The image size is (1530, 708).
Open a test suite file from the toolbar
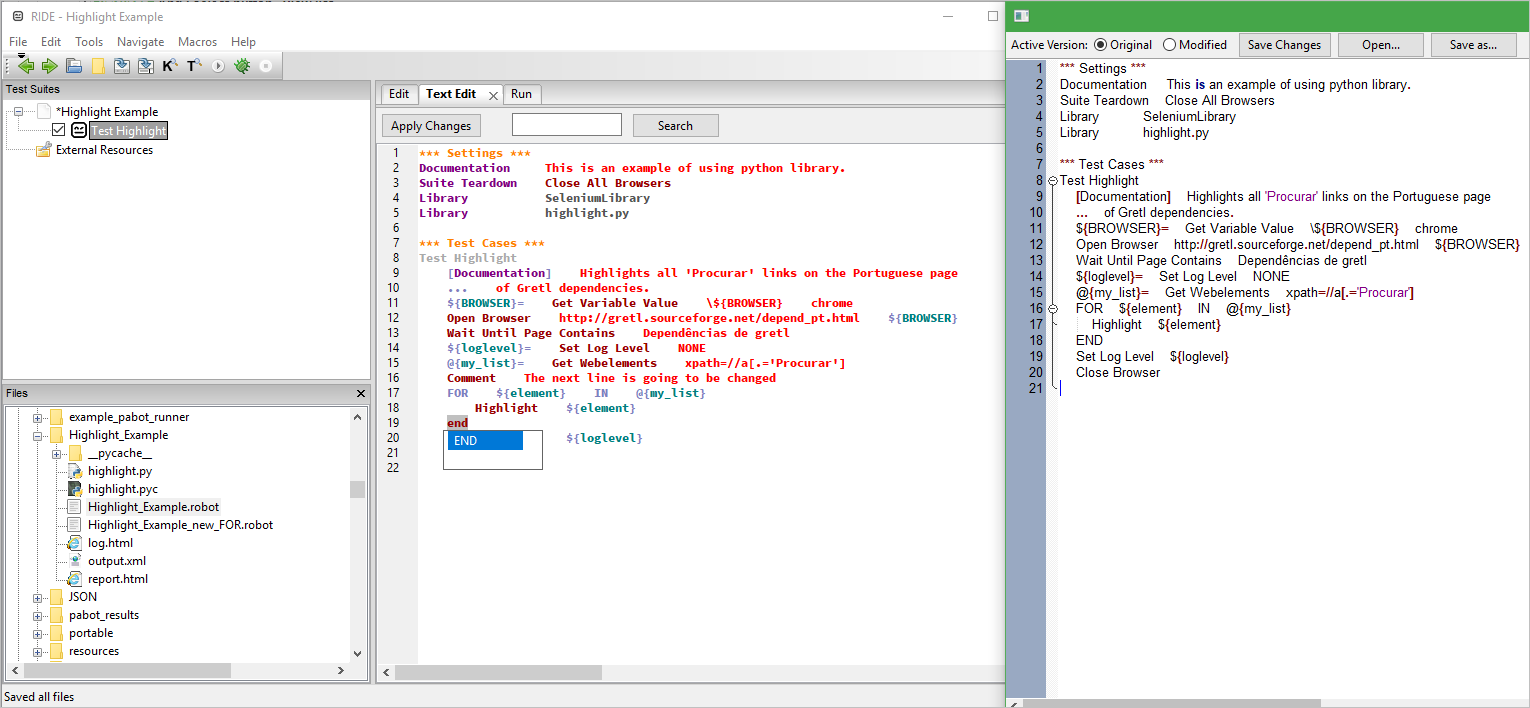tap(72, 66)
